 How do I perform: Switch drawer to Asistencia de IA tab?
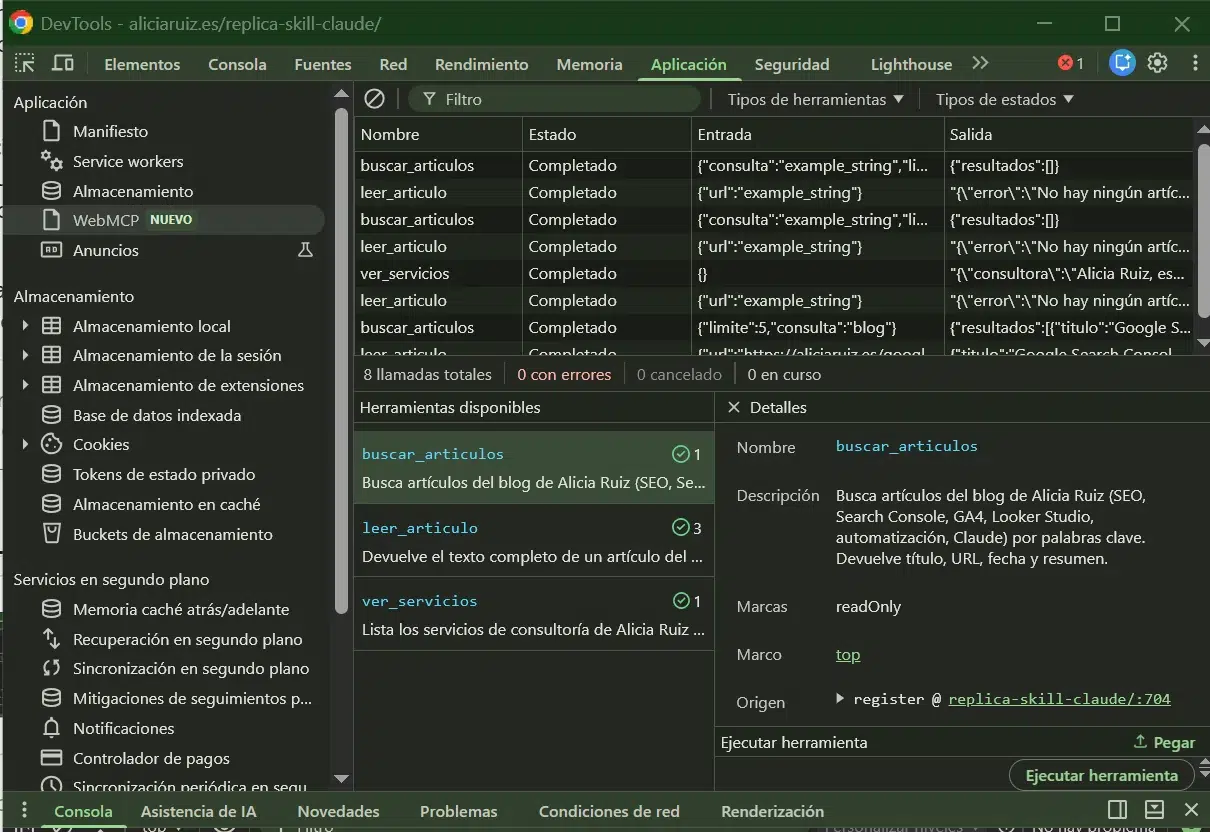[x=198, y=811]
